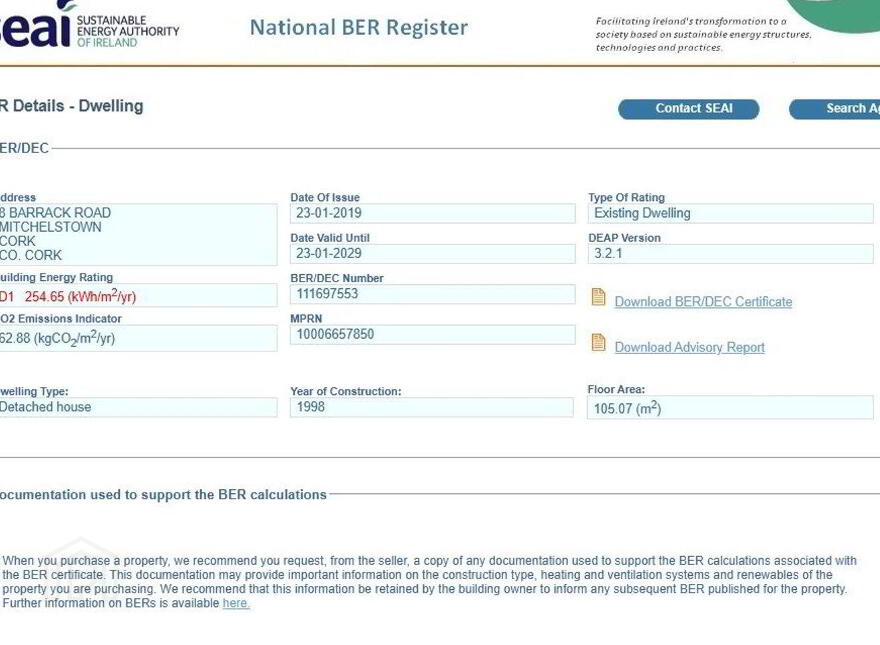Open certificate document icon beside Download BER/DEC

[598, 297]
